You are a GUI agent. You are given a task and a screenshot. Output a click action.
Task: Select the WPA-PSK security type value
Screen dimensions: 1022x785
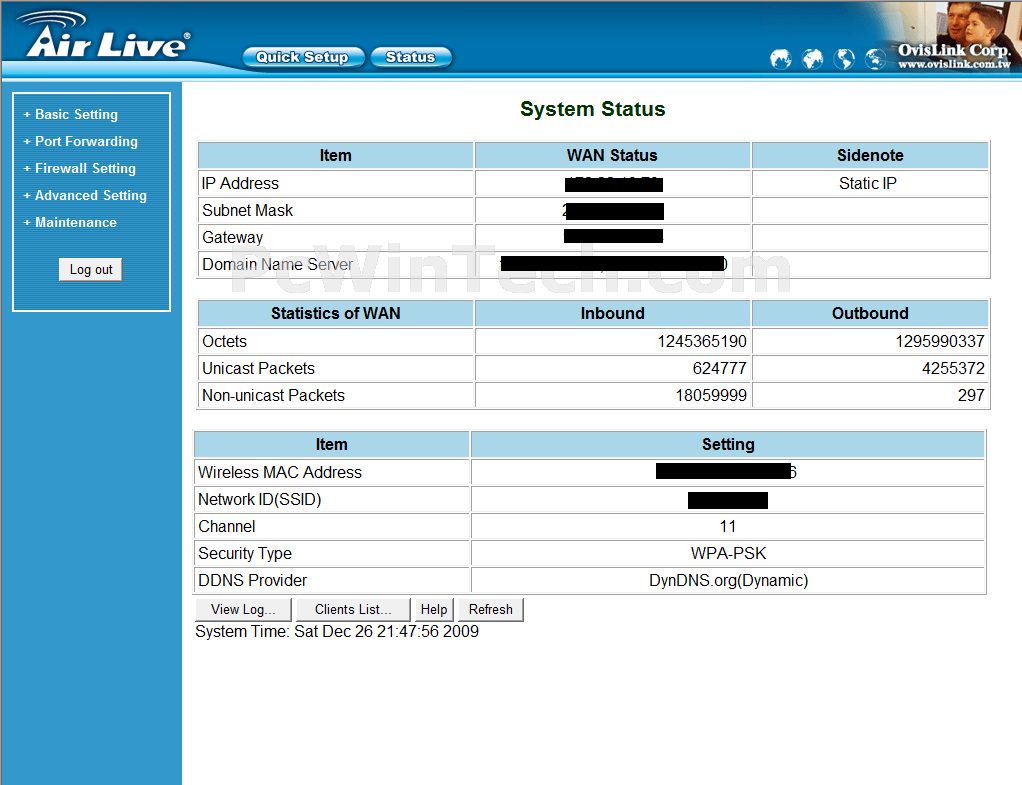(x=728, y=554)
